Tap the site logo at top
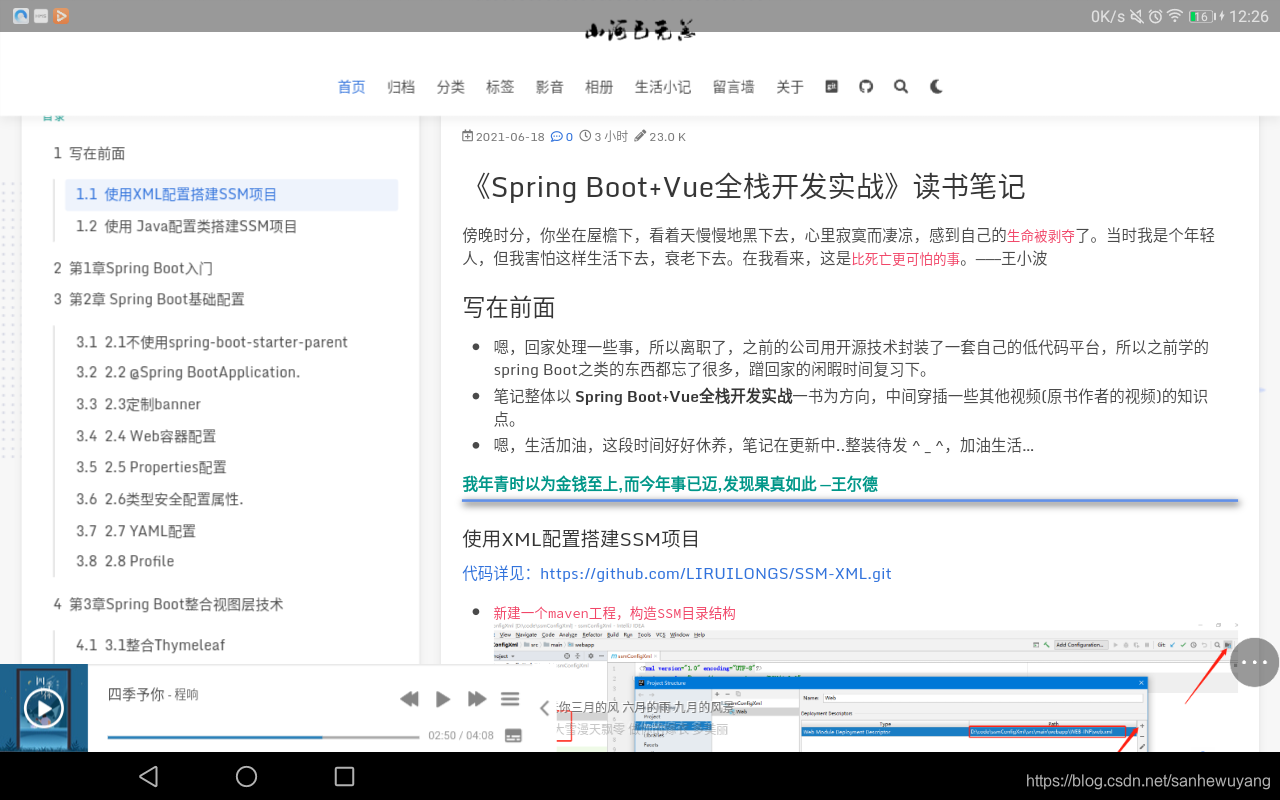The image size is (1280, 800). 640,32
